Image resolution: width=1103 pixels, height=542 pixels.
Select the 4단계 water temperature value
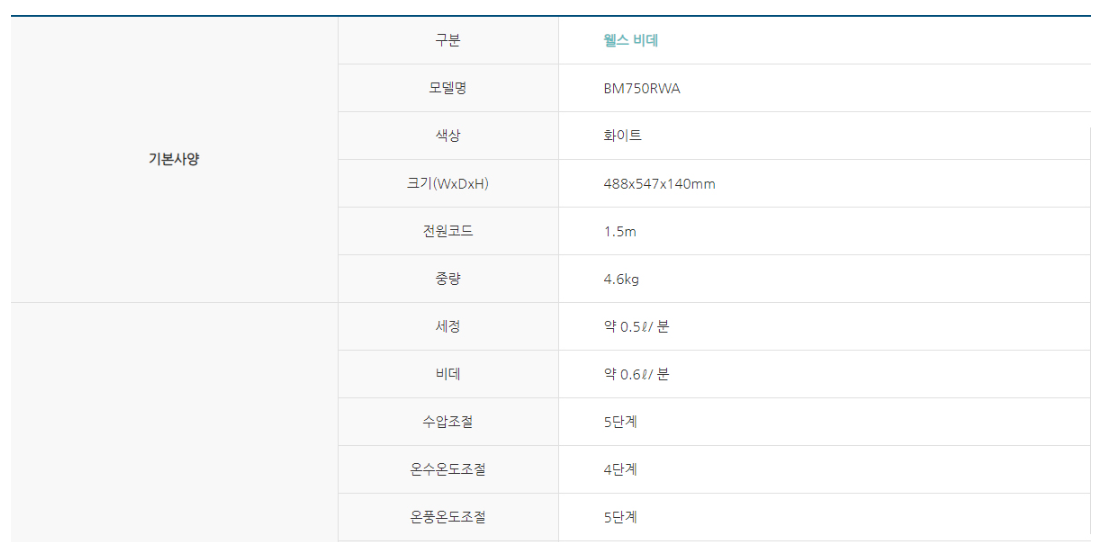click(x=620, y=469)
